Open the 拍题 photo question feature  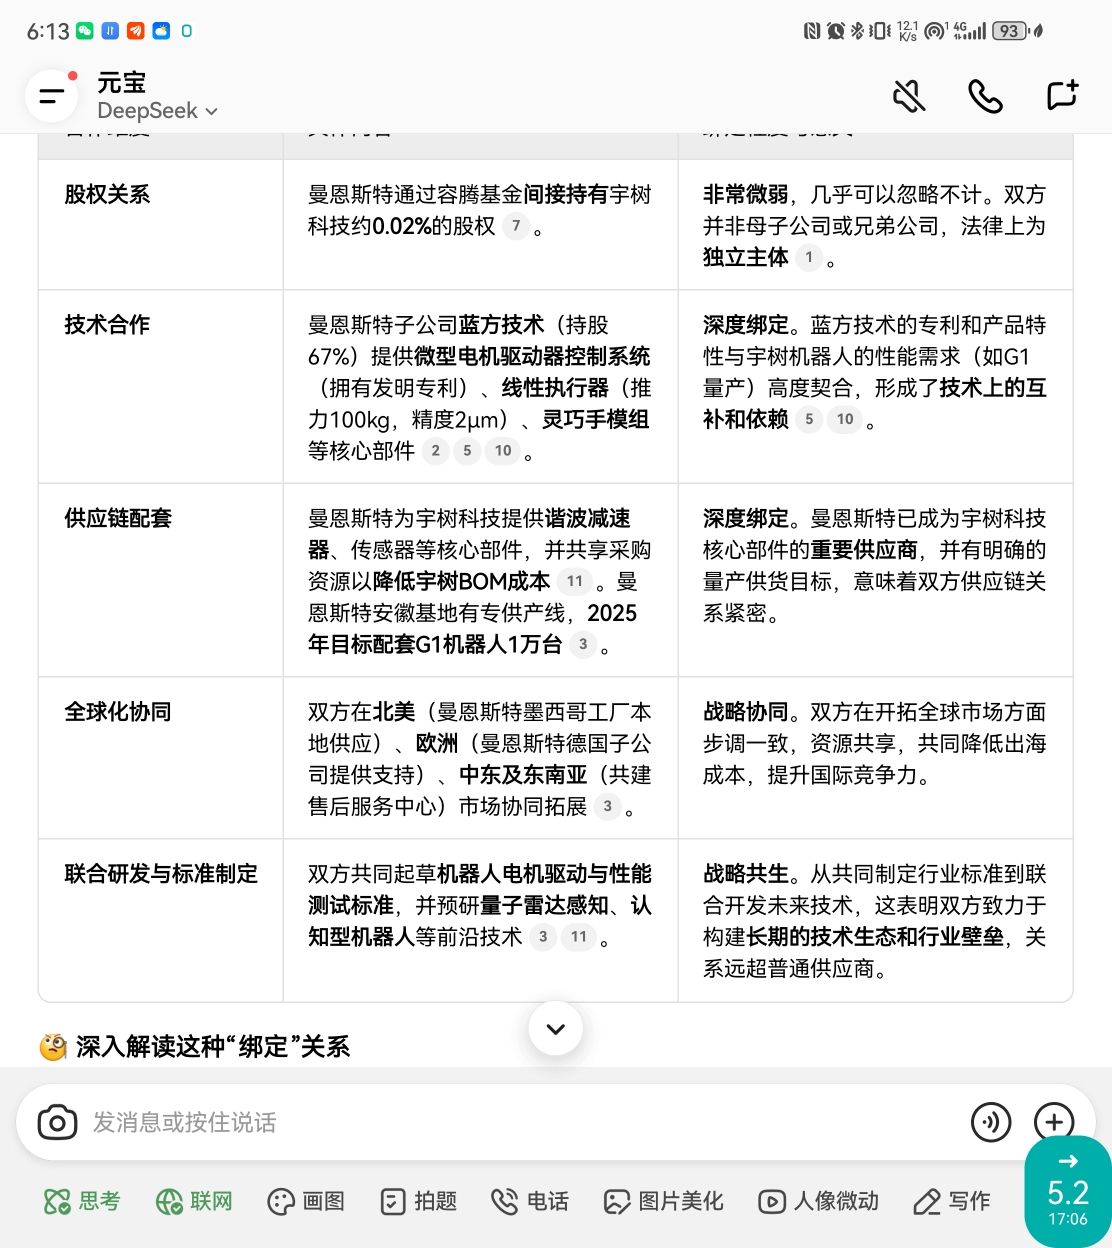click(x=418, y=1201)
